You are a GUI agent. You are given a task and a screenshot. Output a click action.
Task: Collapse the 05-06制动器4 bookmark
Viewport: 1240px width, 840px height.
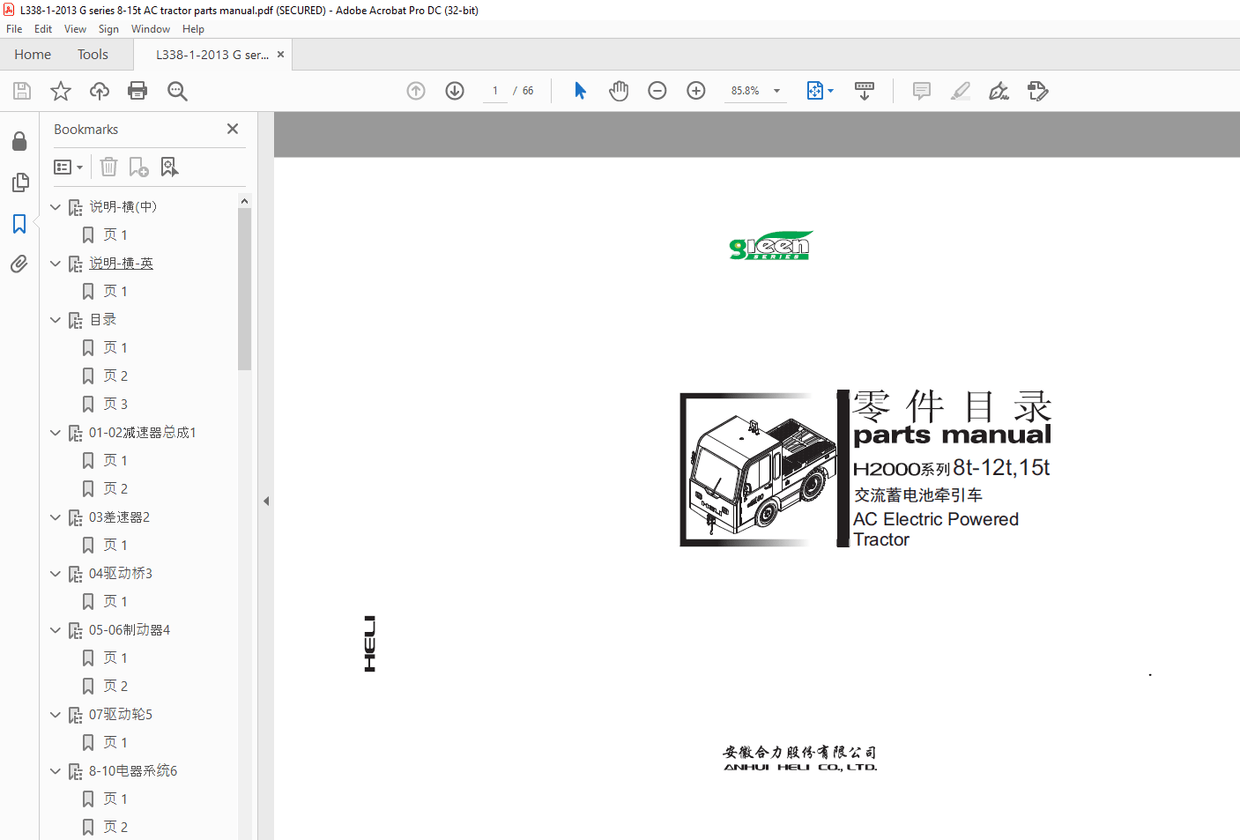56,630
